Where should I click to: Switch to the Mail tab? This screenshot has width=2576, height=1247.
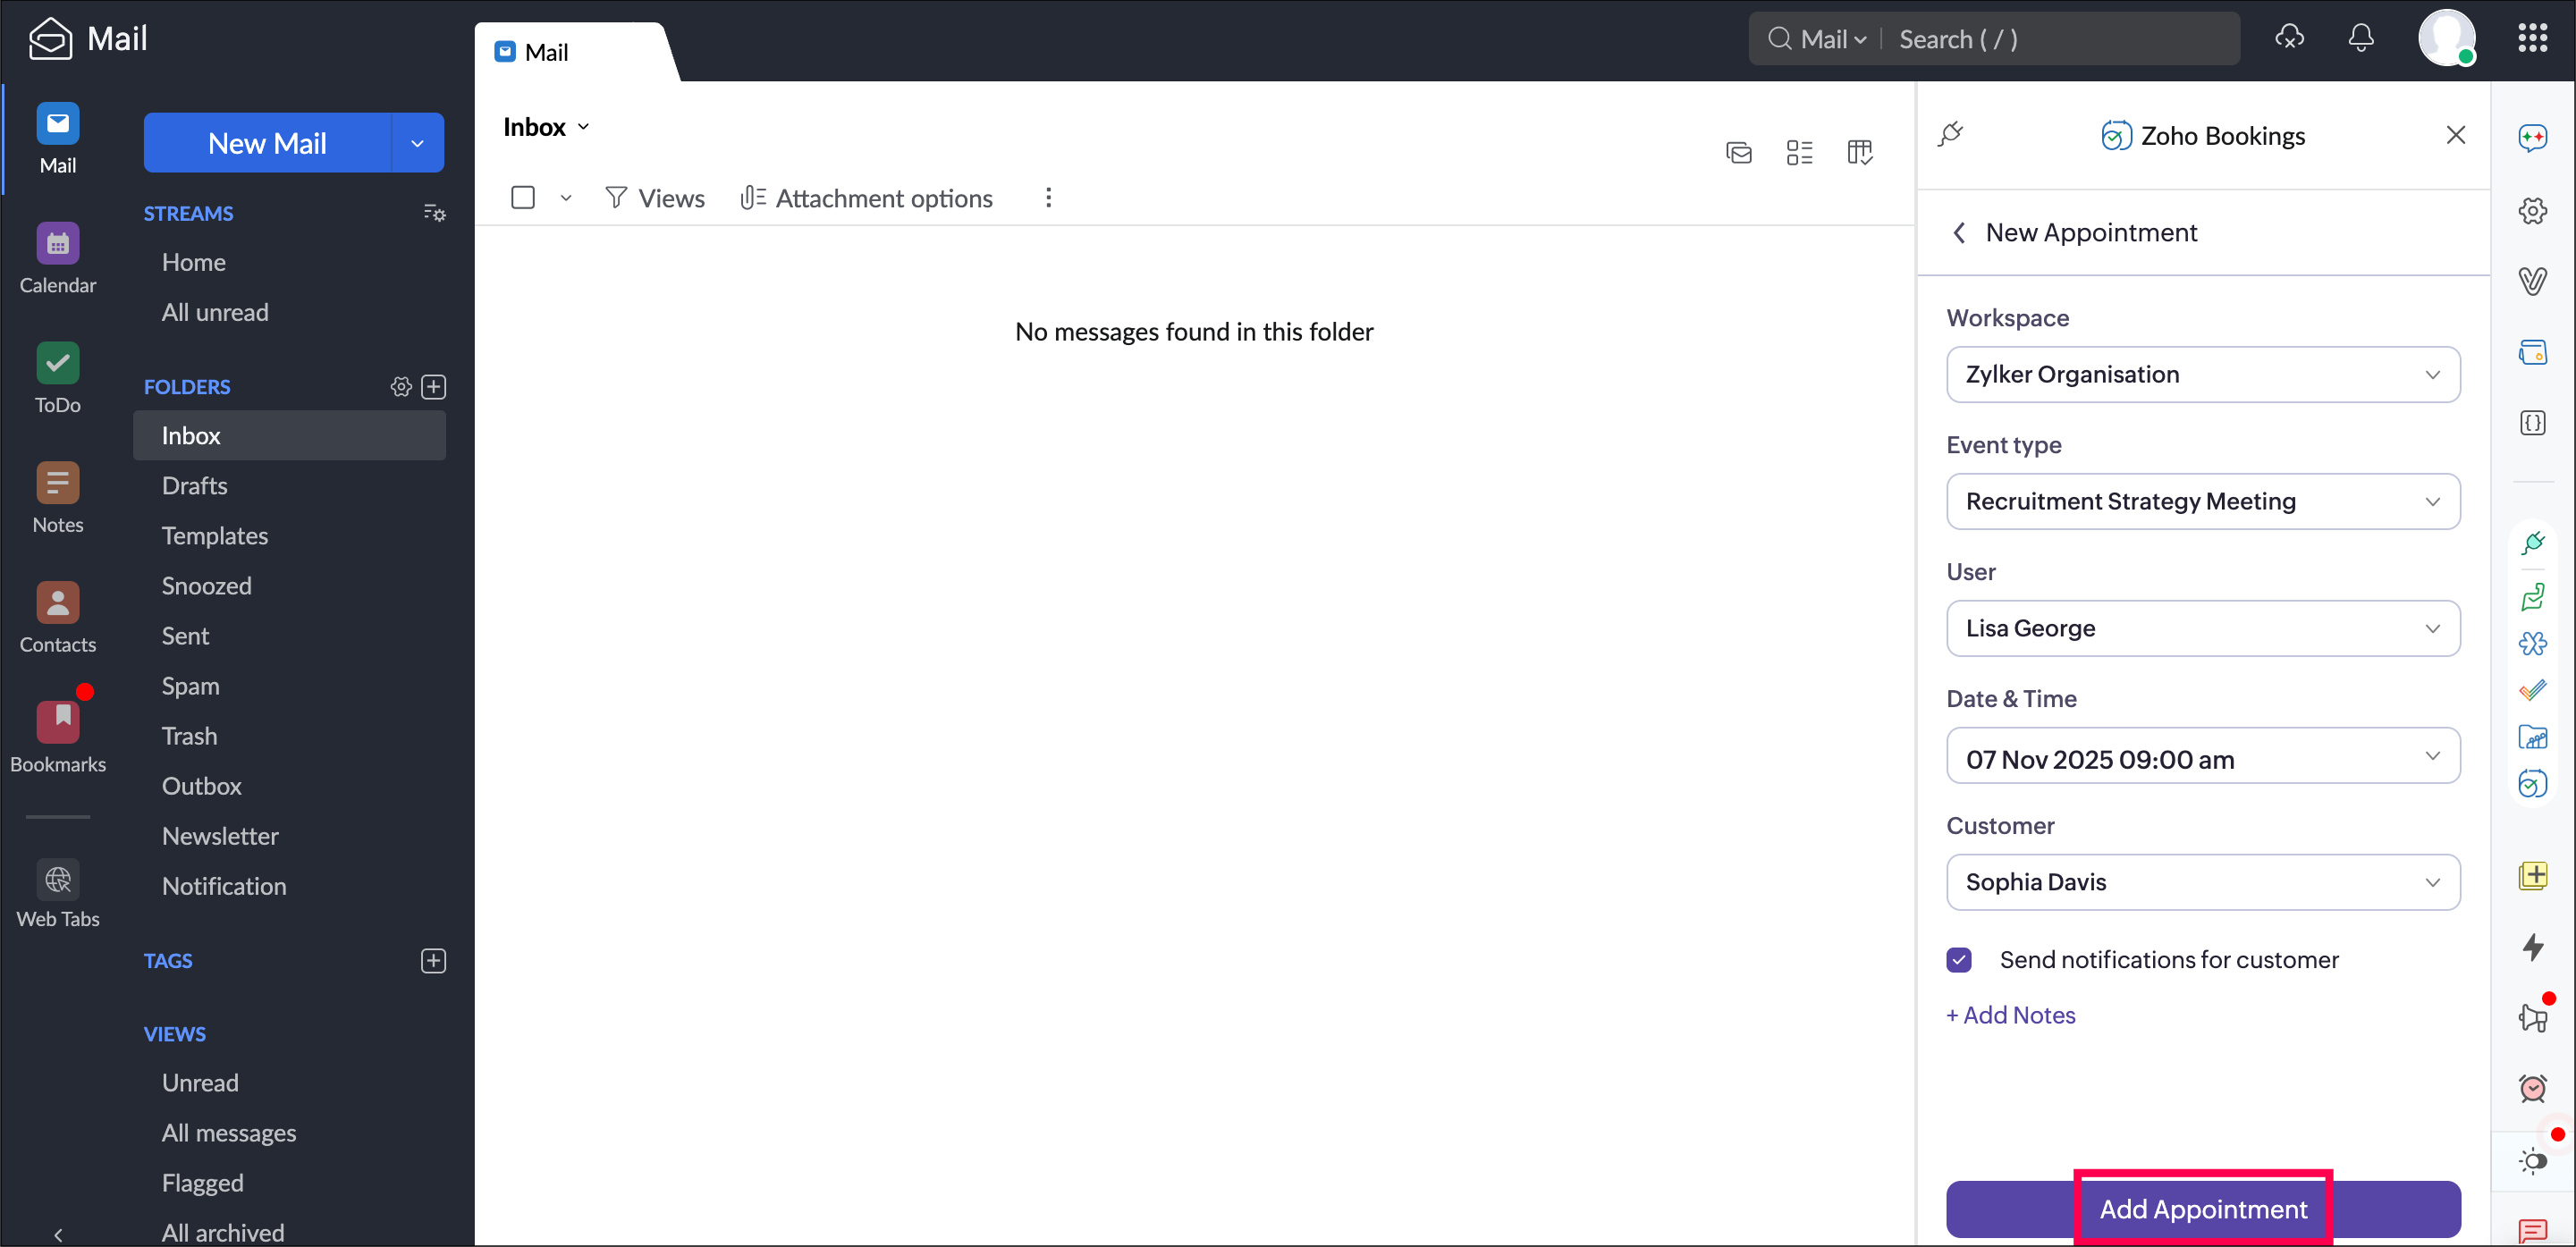[x=545, y=52]
